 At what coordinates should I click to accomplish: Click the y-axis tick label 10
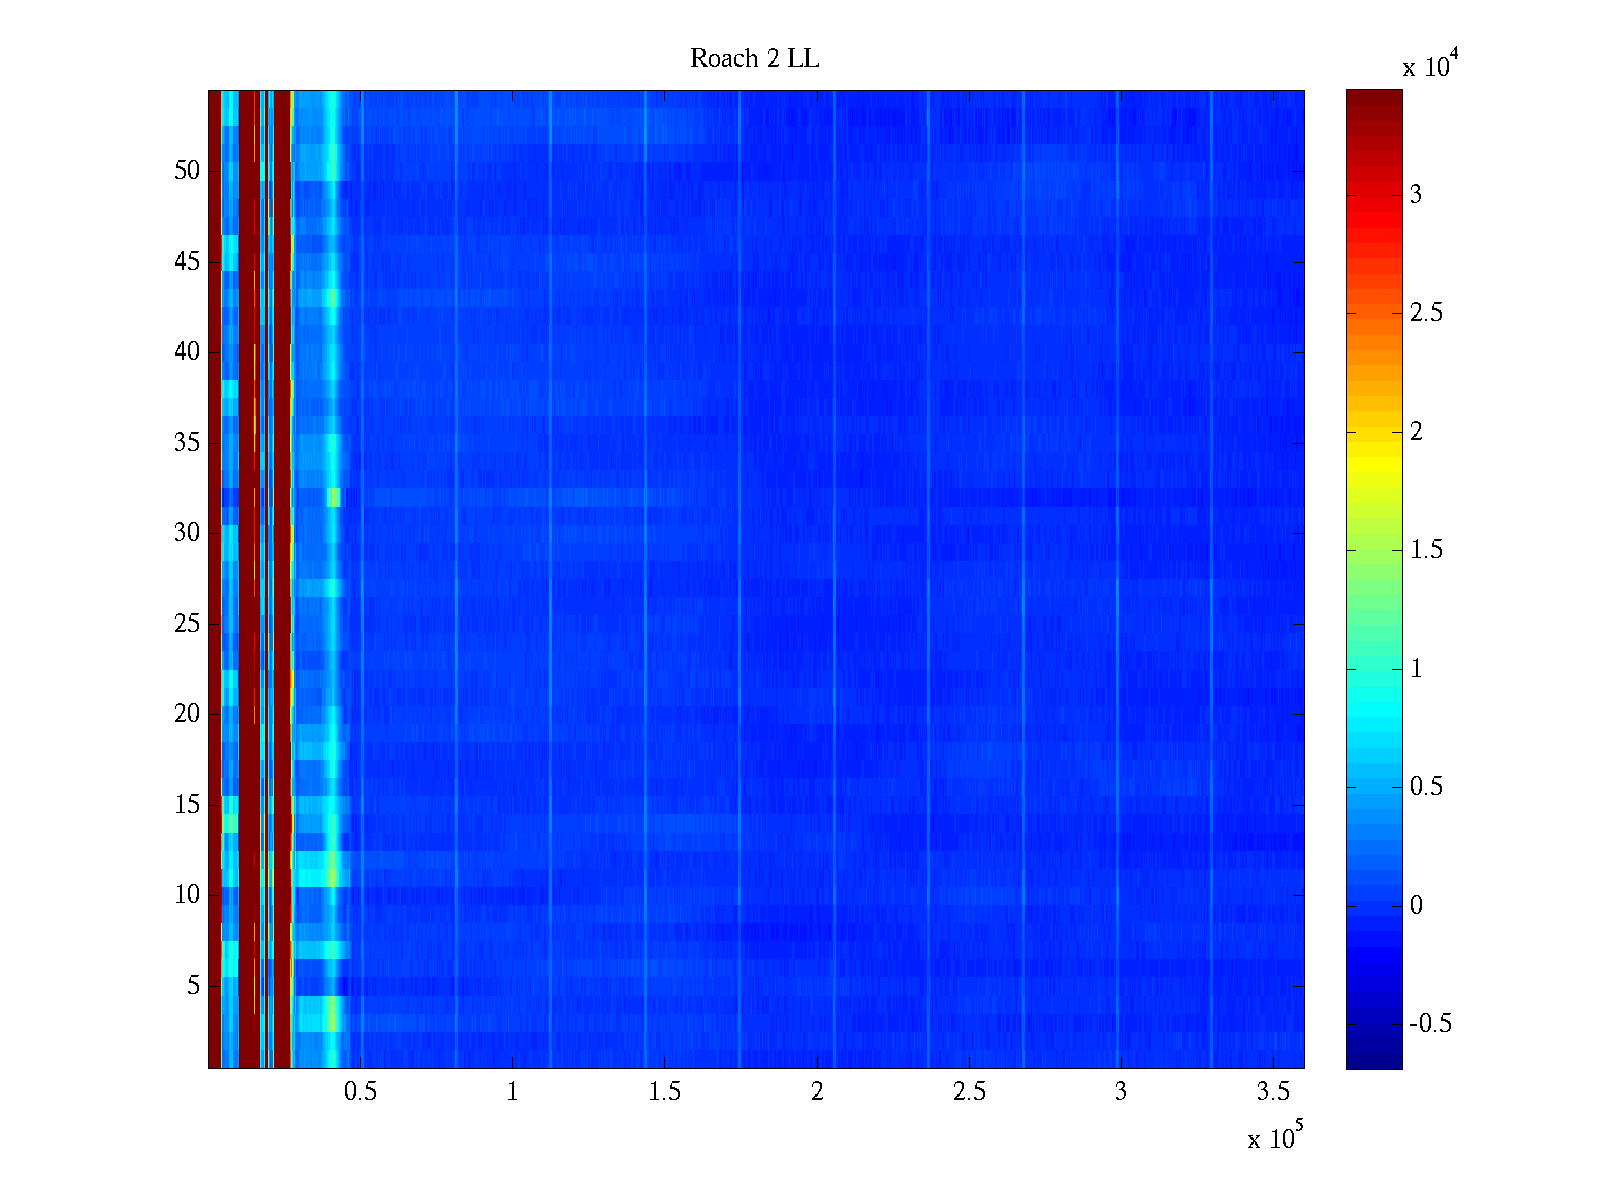[187, 895]
